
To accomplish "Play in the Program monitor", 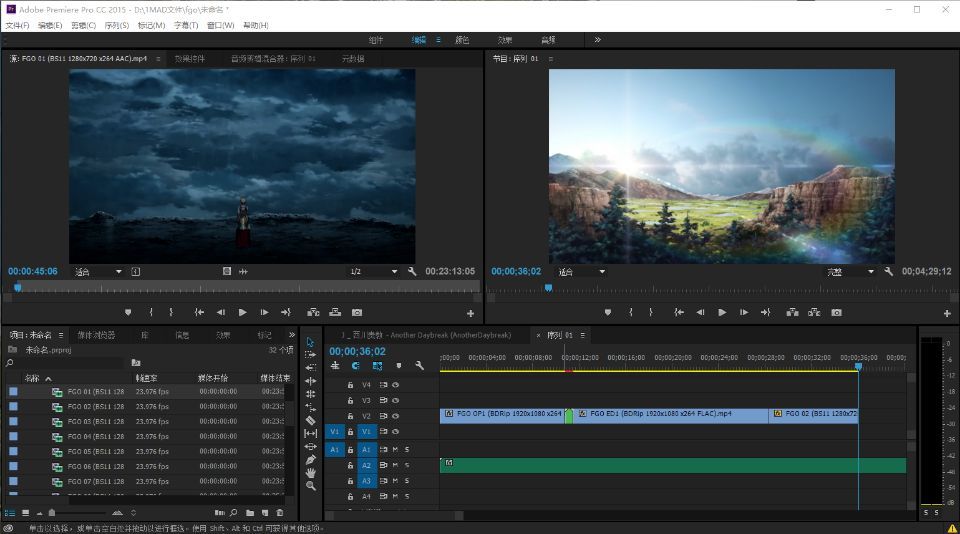I will click(722, 312).
